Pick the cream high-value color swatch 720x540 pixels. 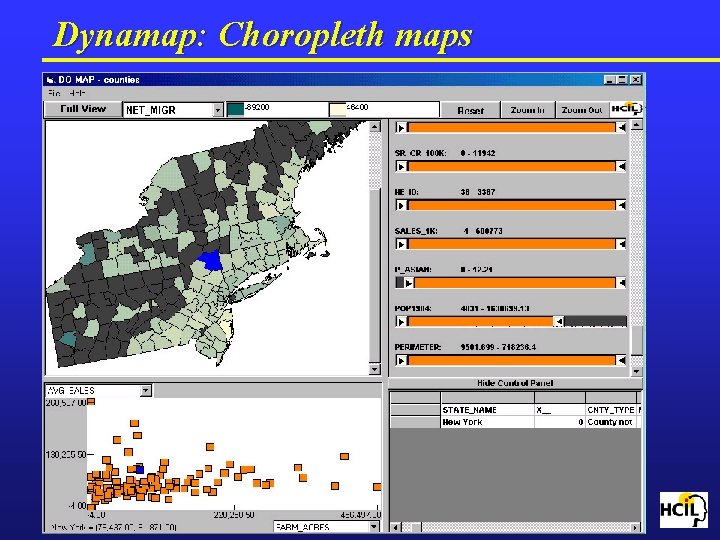click(338, 110)
